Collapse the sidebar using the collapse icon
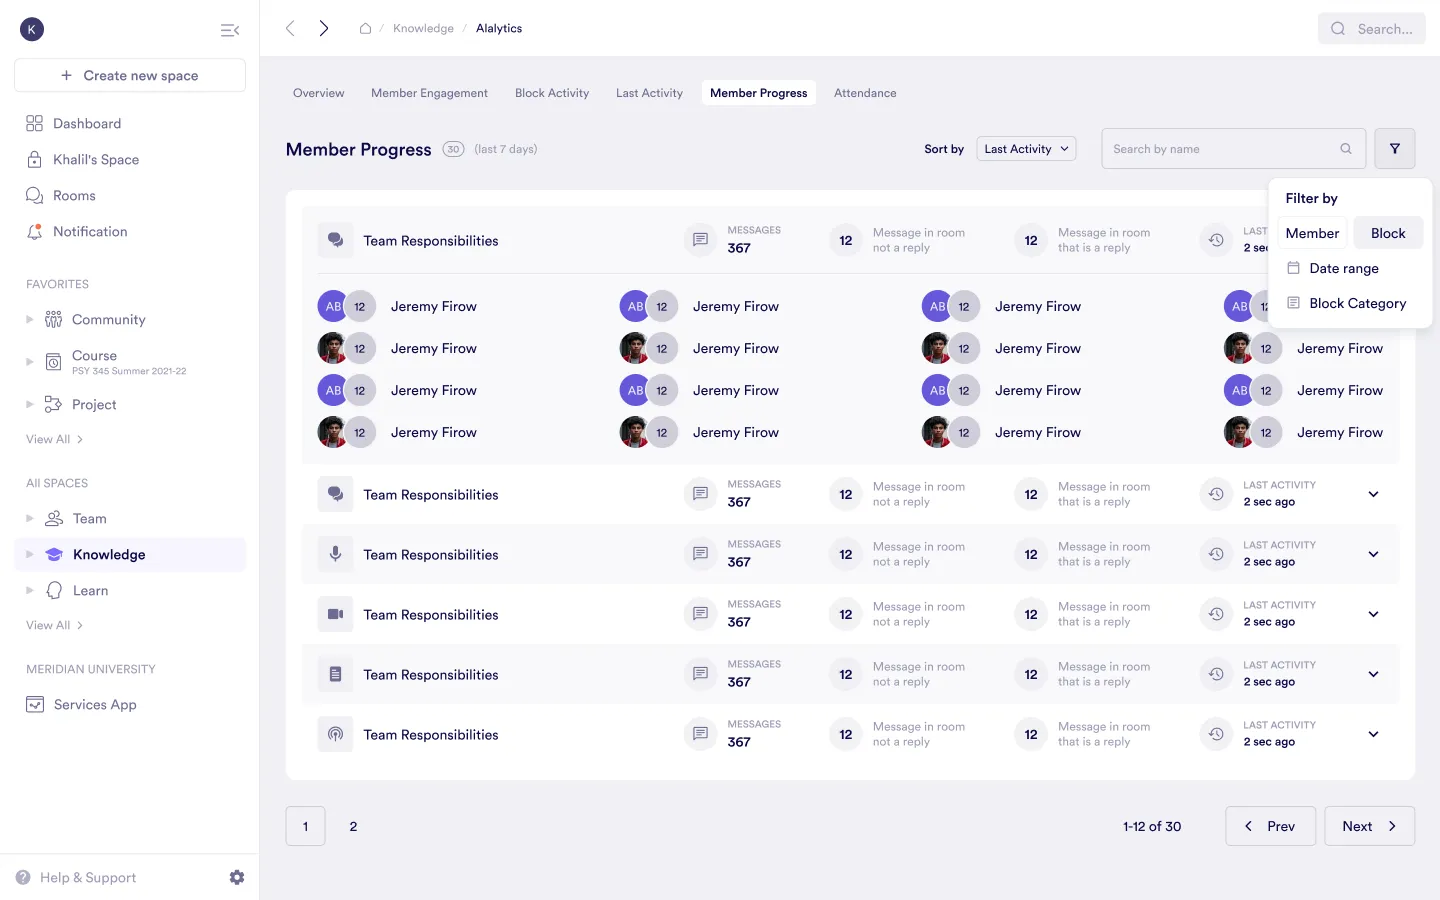1440x900 pixels. click(x=230, y=30)
